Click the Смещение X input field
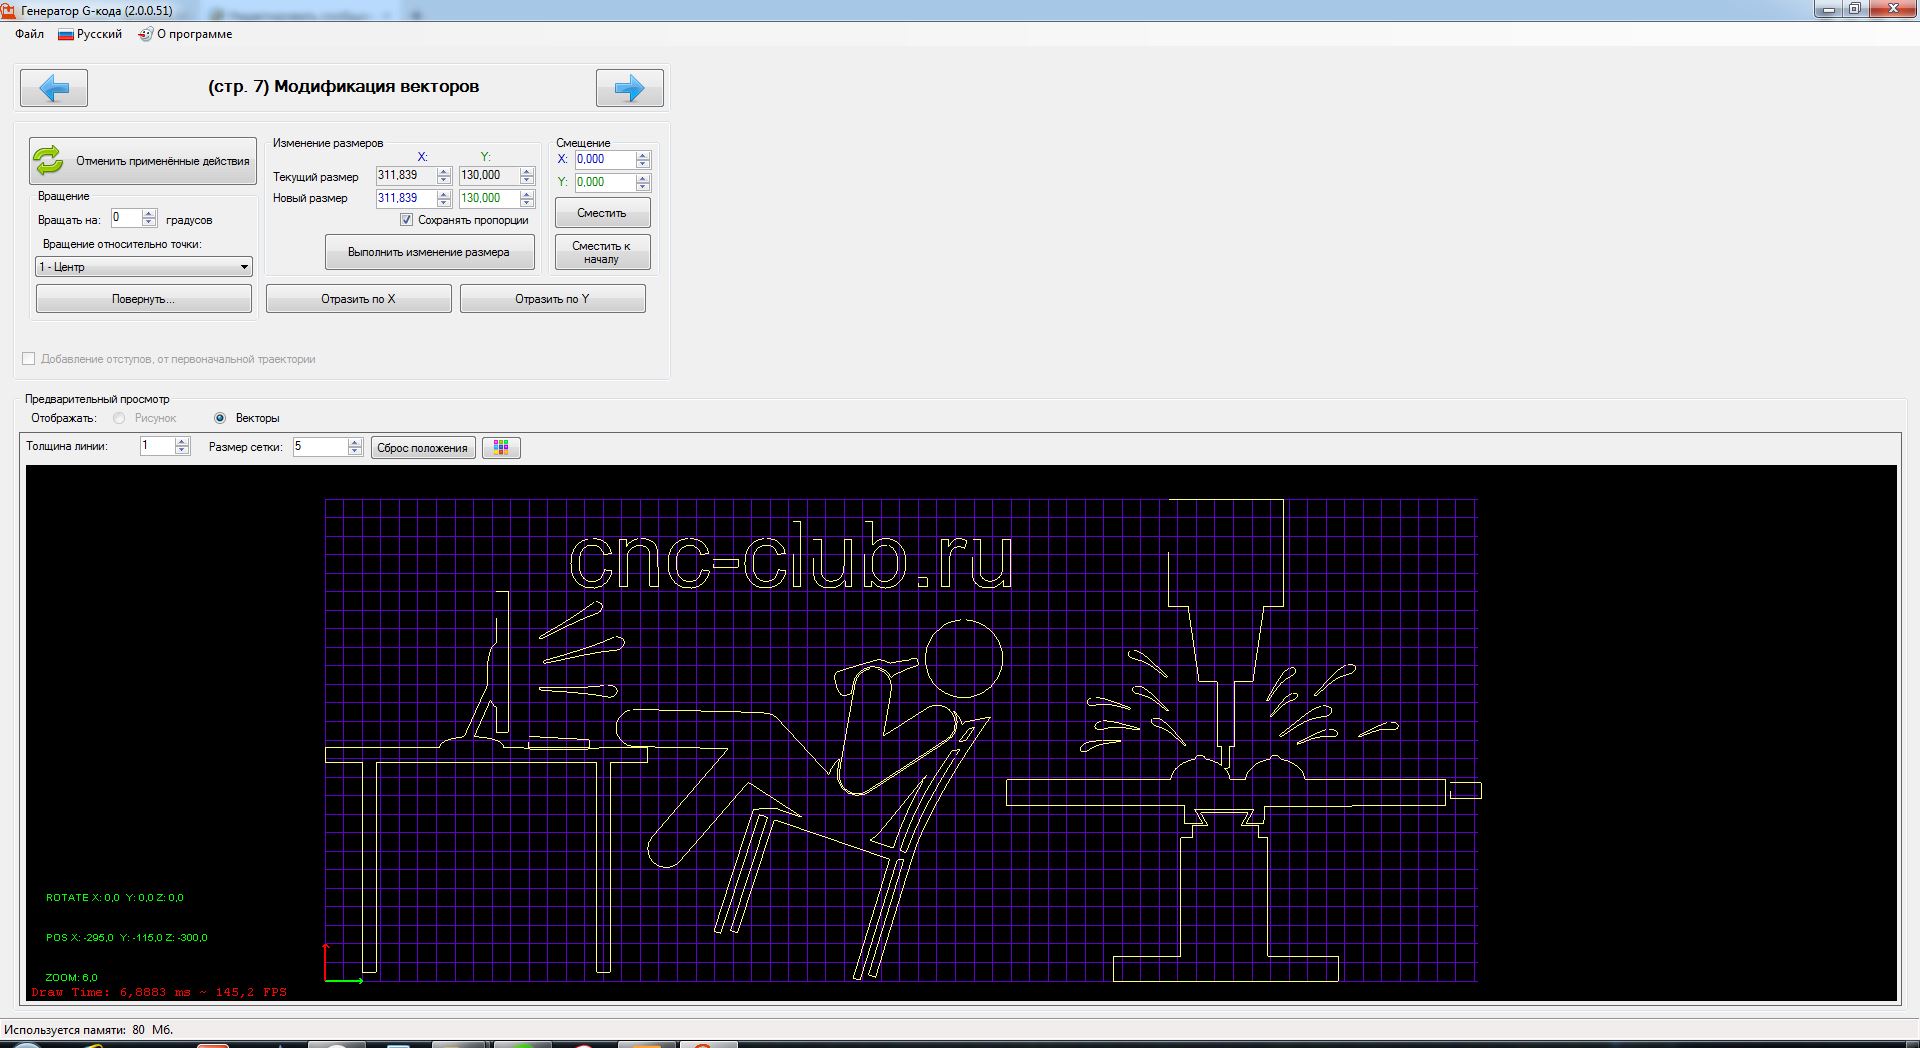The width and height of the screenshot is (1920, 1048). pos(605,159)
